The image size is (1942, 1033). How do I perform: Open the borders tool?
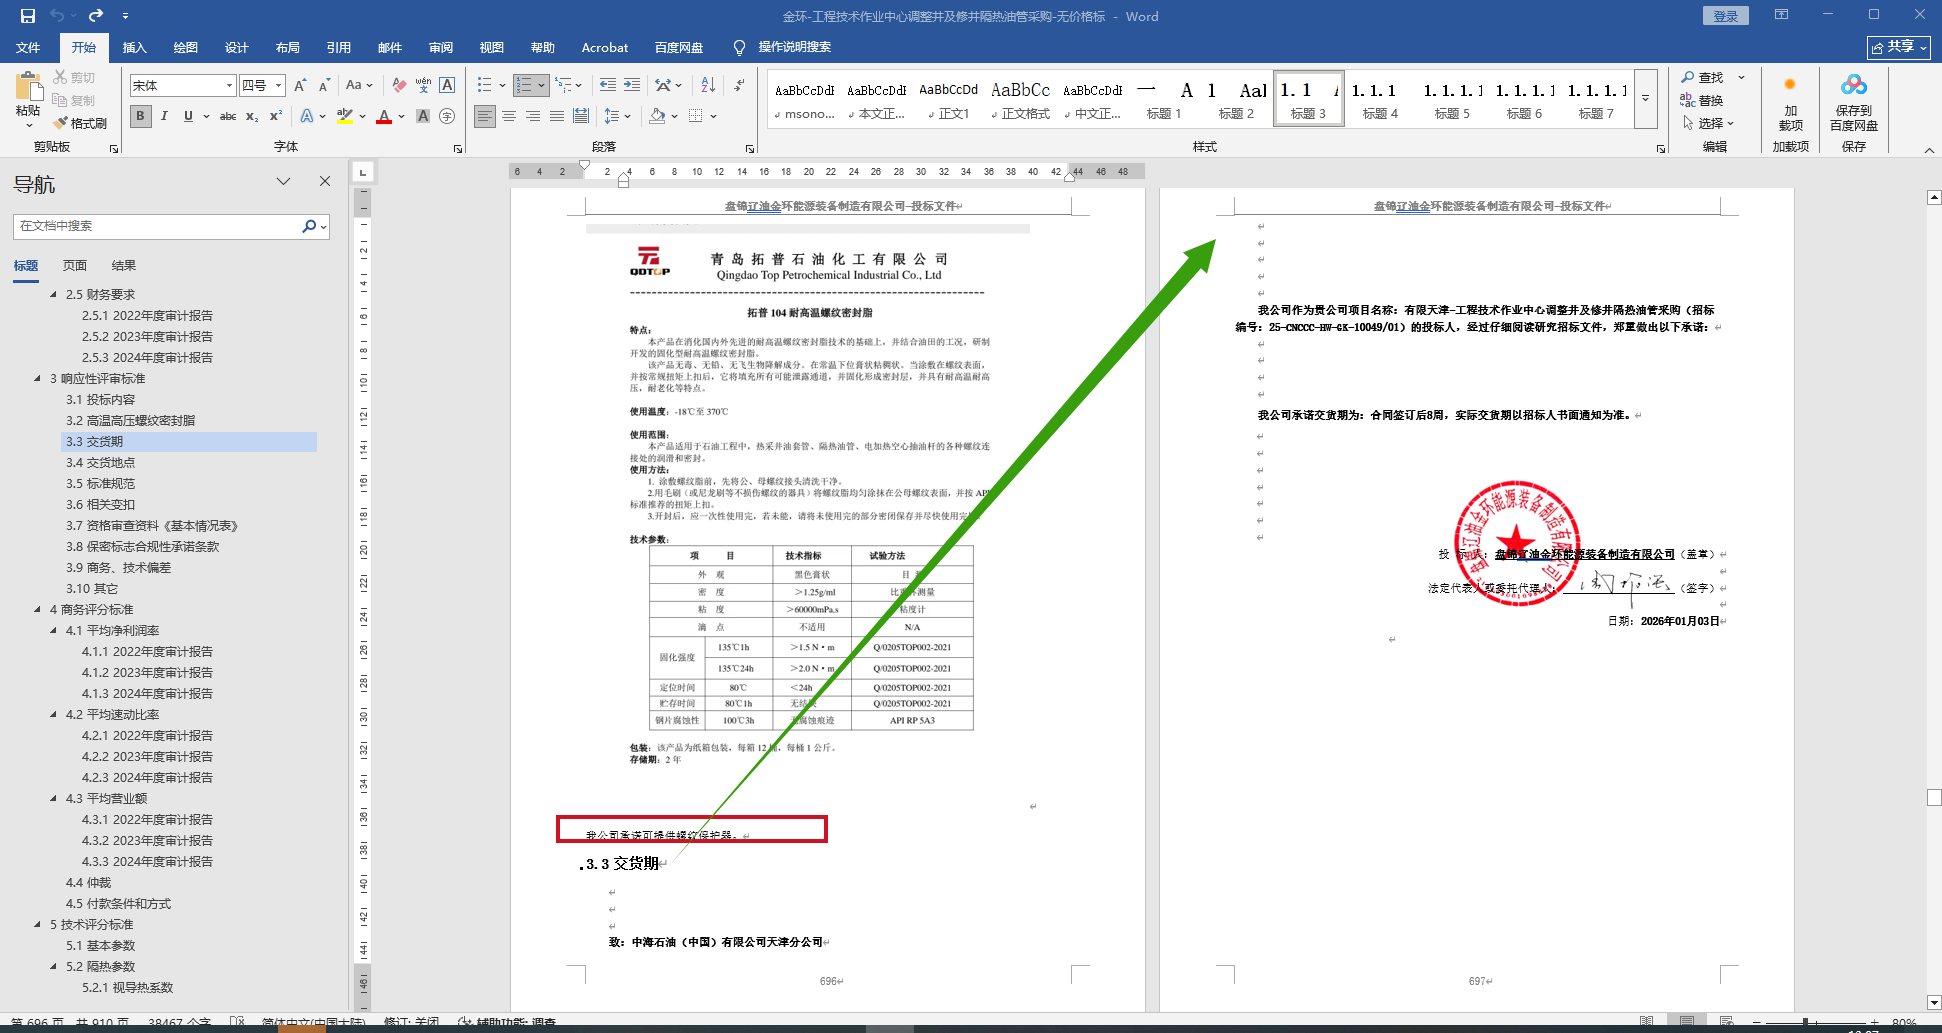(x=696, y=116)
